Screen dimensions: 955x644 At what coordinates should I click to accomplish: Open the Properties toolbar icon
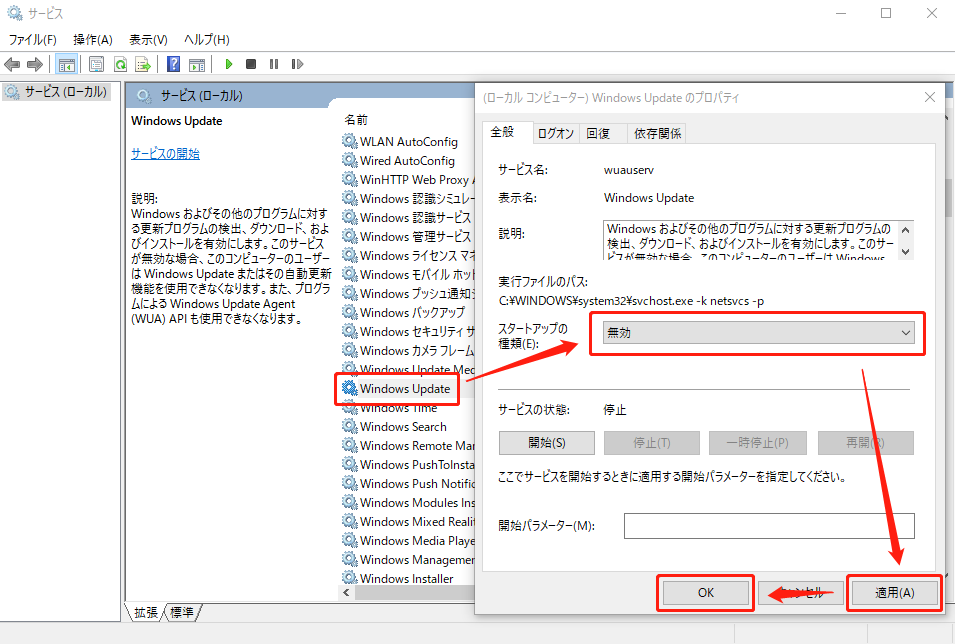click(96, 64)
